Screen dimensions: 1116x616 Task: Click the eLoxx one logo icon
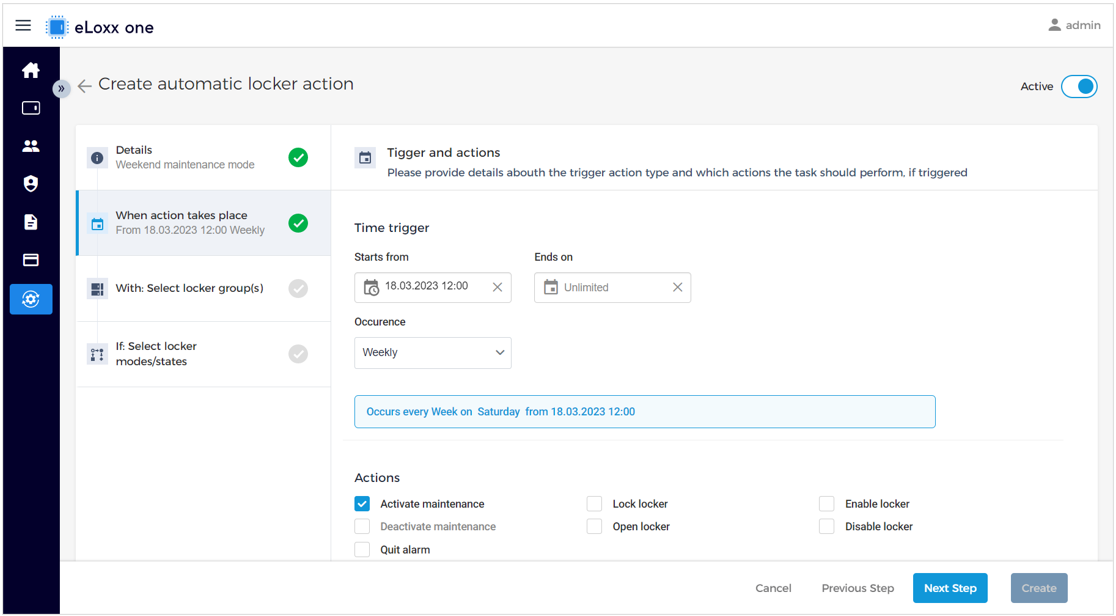57,27
